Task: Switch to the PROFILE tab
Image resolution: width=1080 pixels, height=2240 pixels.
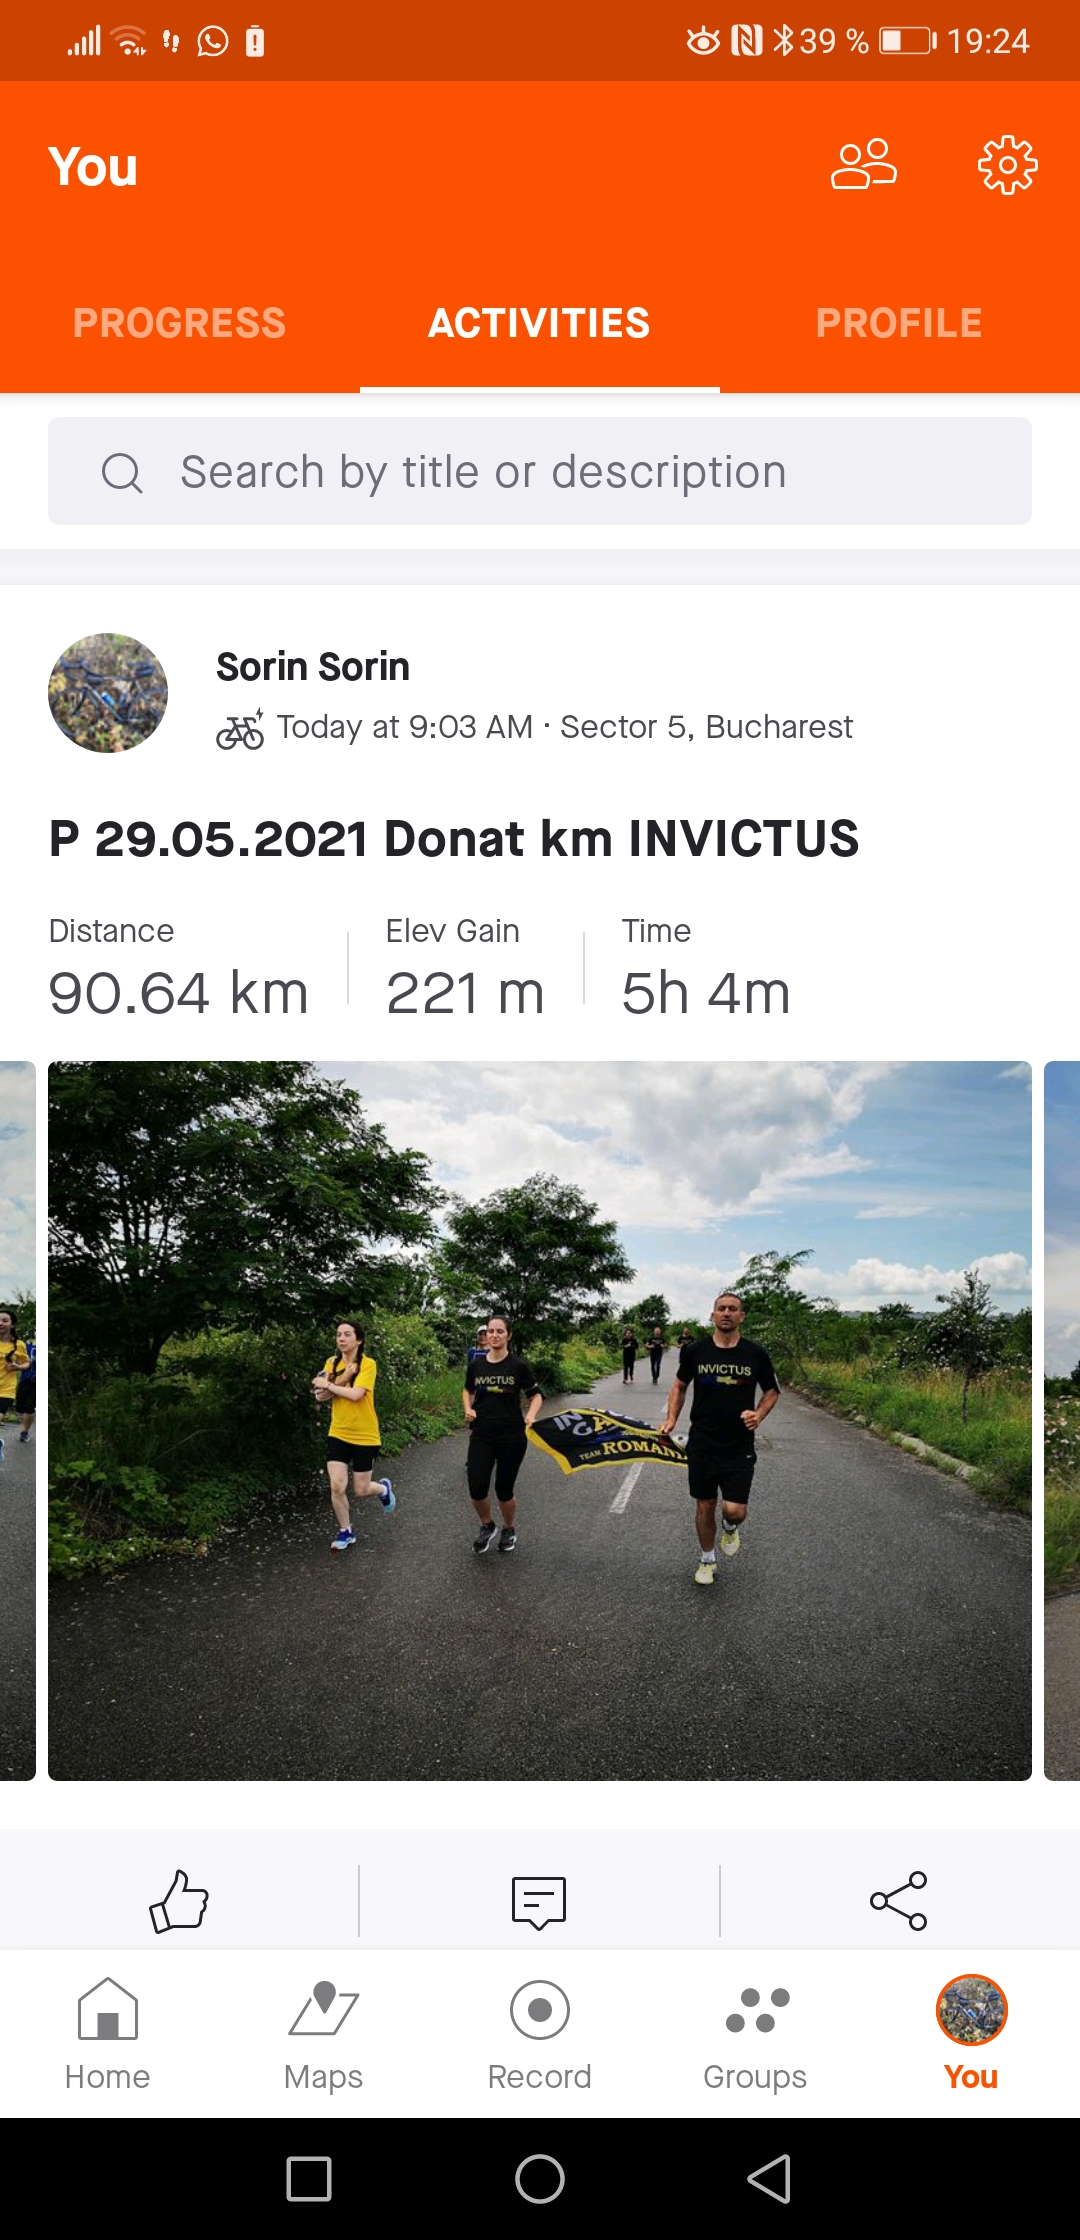Action: (x=899, y=323)
